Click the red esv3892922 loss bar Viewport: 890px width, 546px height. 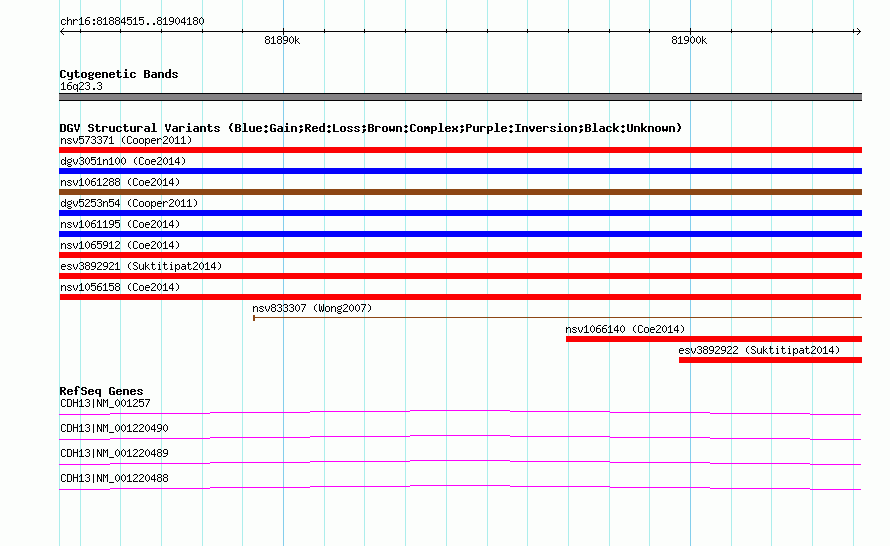[770, 360]
